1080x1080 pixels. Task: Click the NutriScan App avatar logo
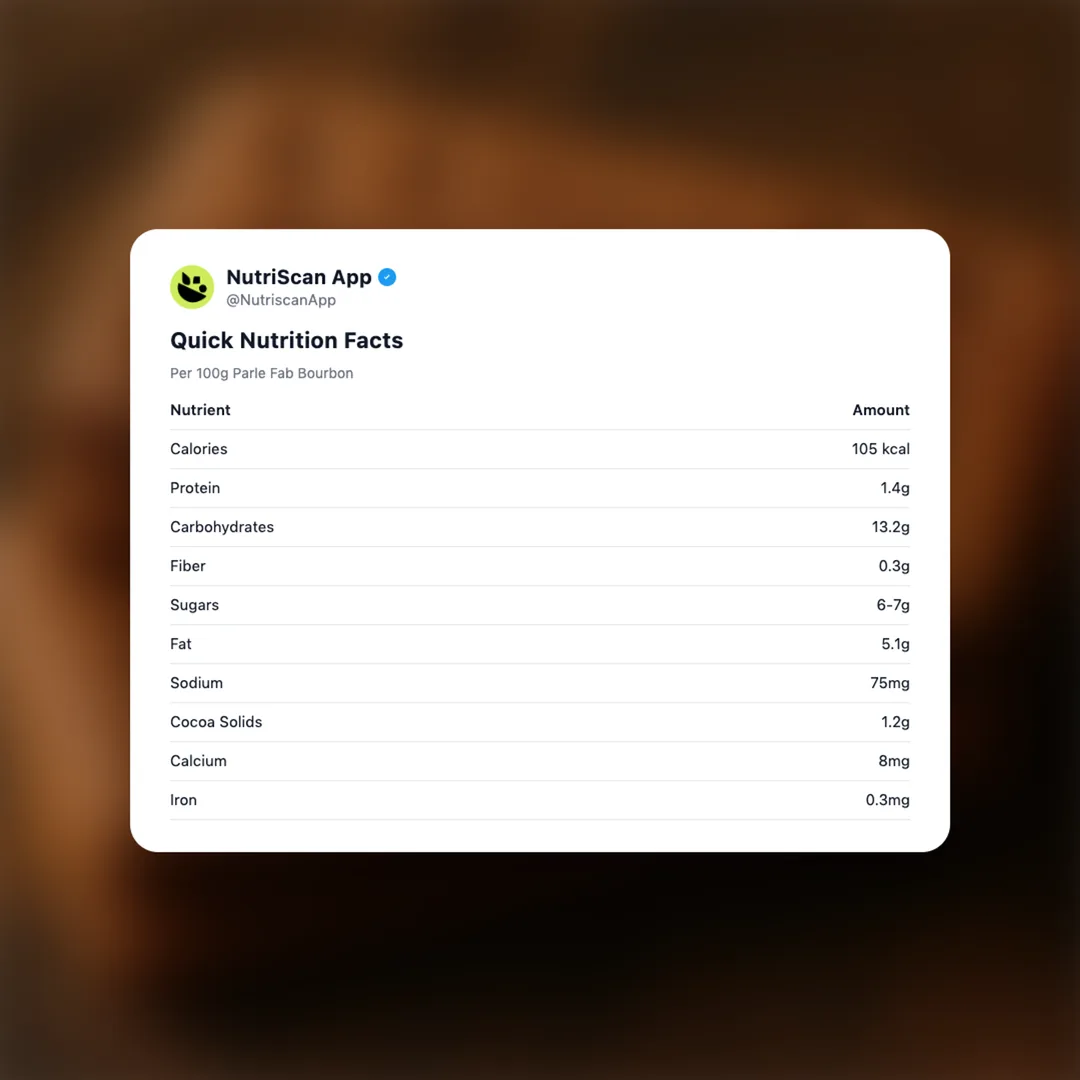192,287
